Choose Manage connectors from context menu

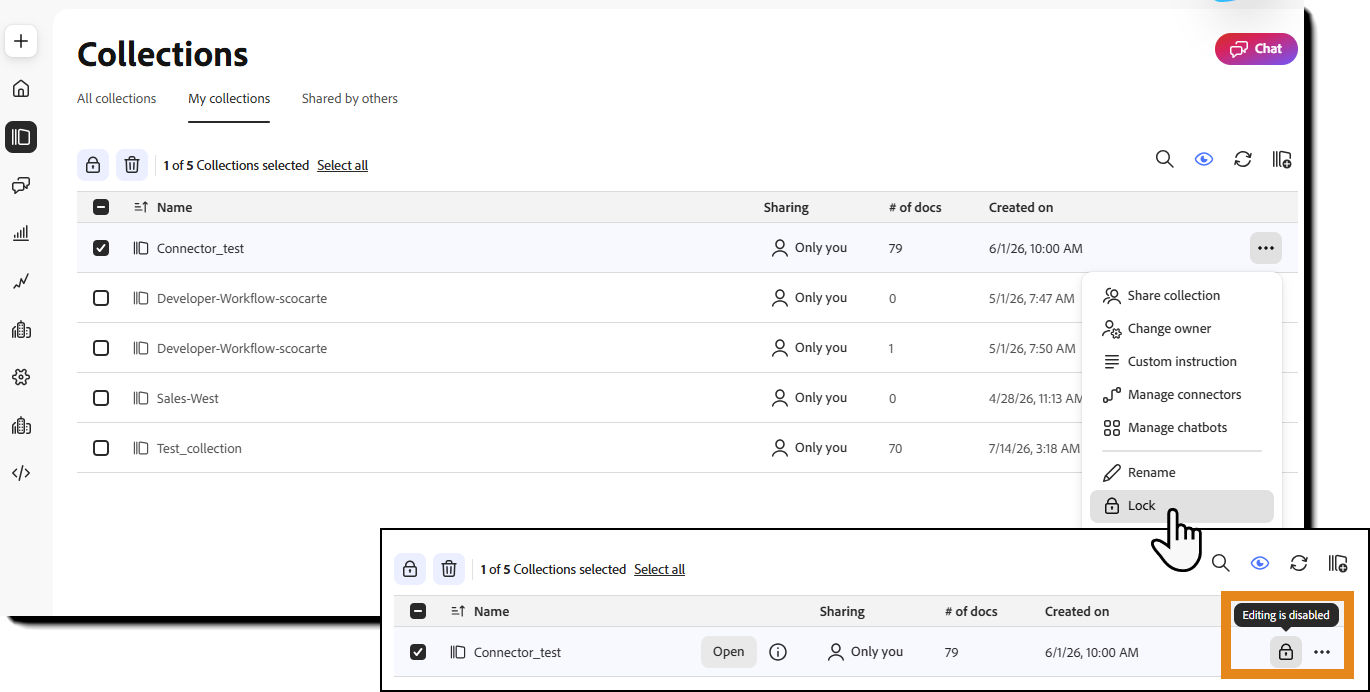coord(1181,395)
